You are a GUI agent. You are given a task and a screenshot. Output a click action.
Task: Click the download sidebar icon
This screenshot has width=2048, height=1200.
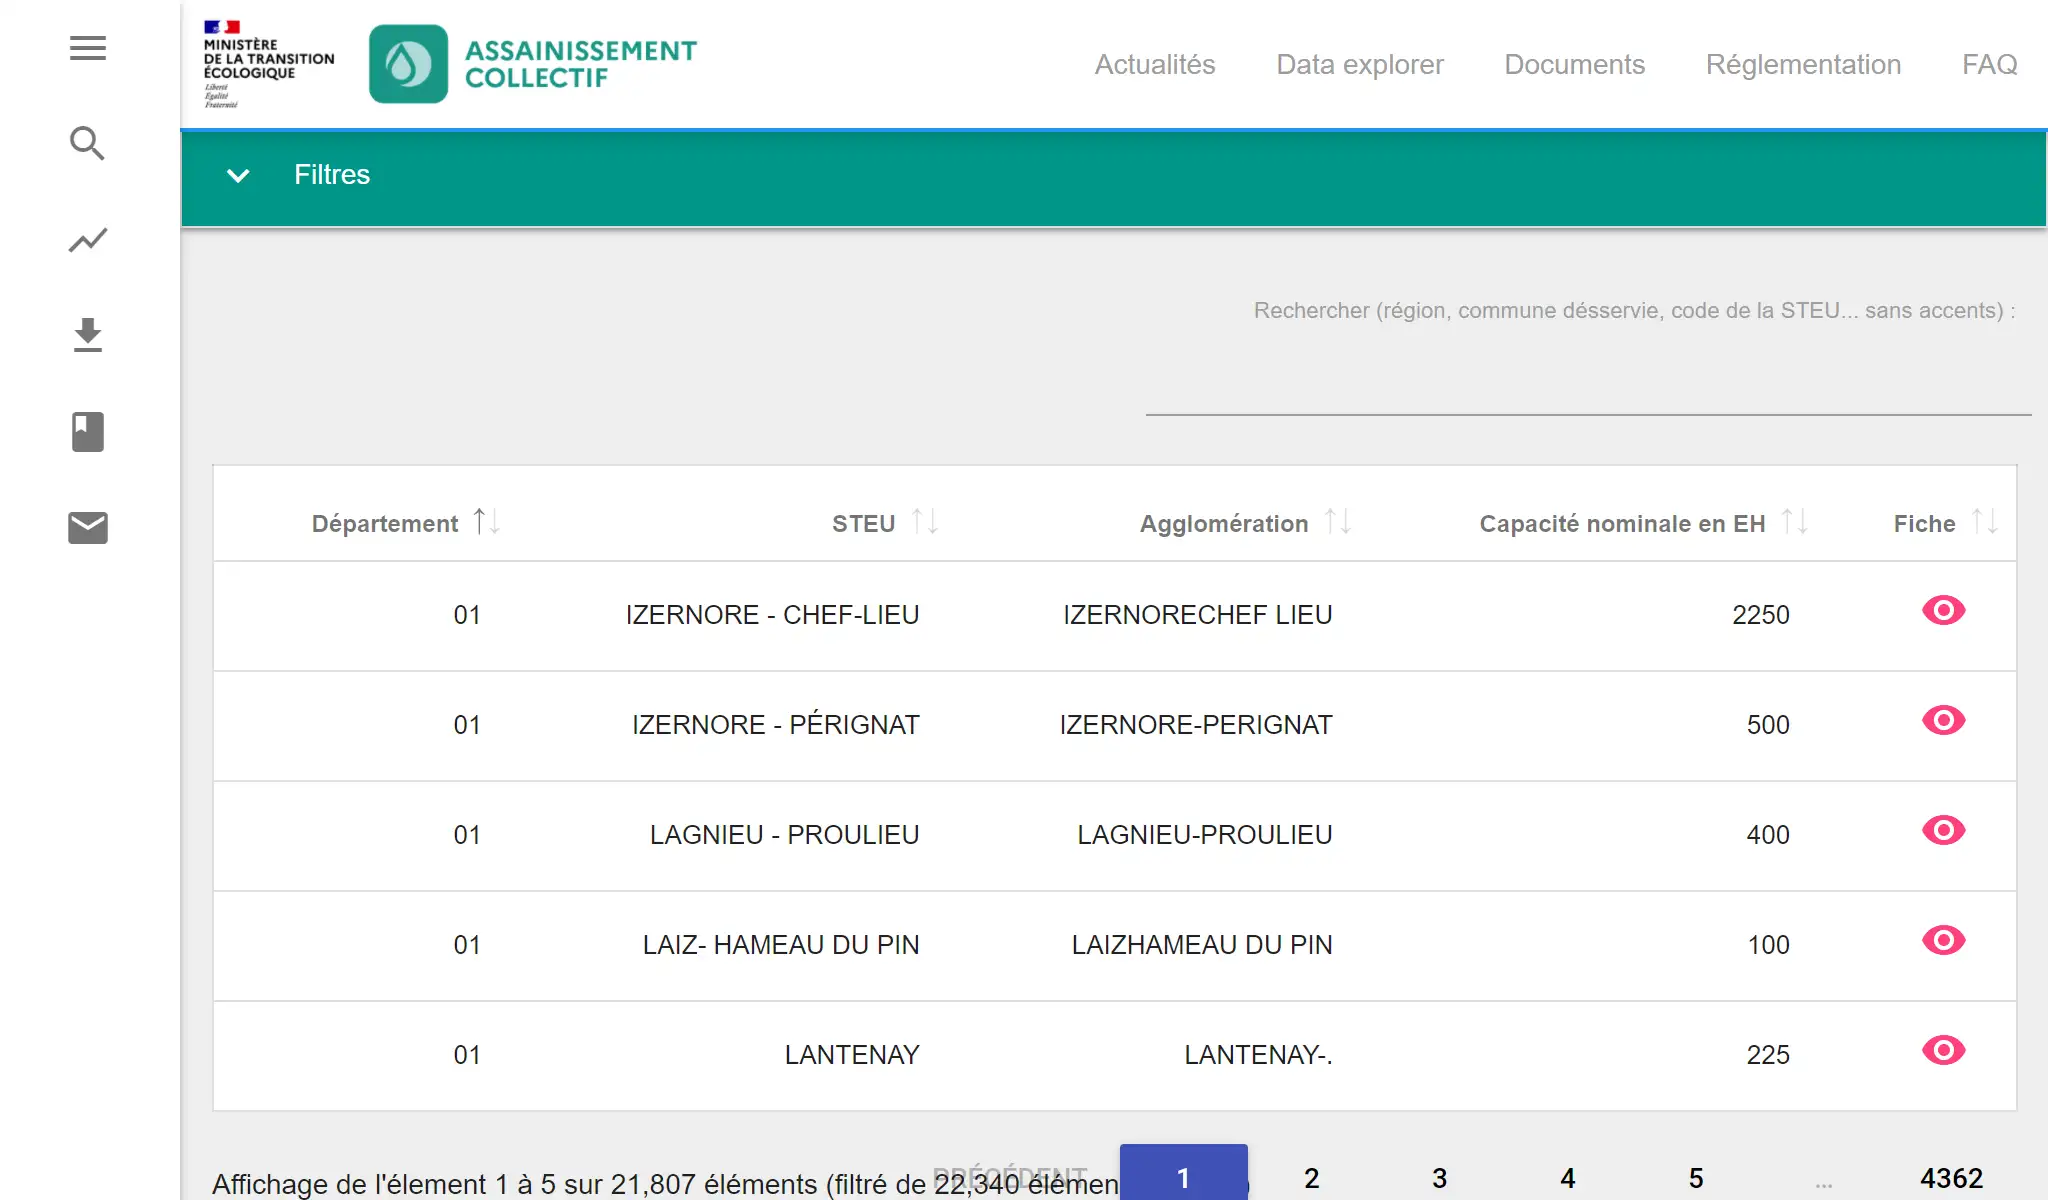pyautogui.click(x=88, y=336)
